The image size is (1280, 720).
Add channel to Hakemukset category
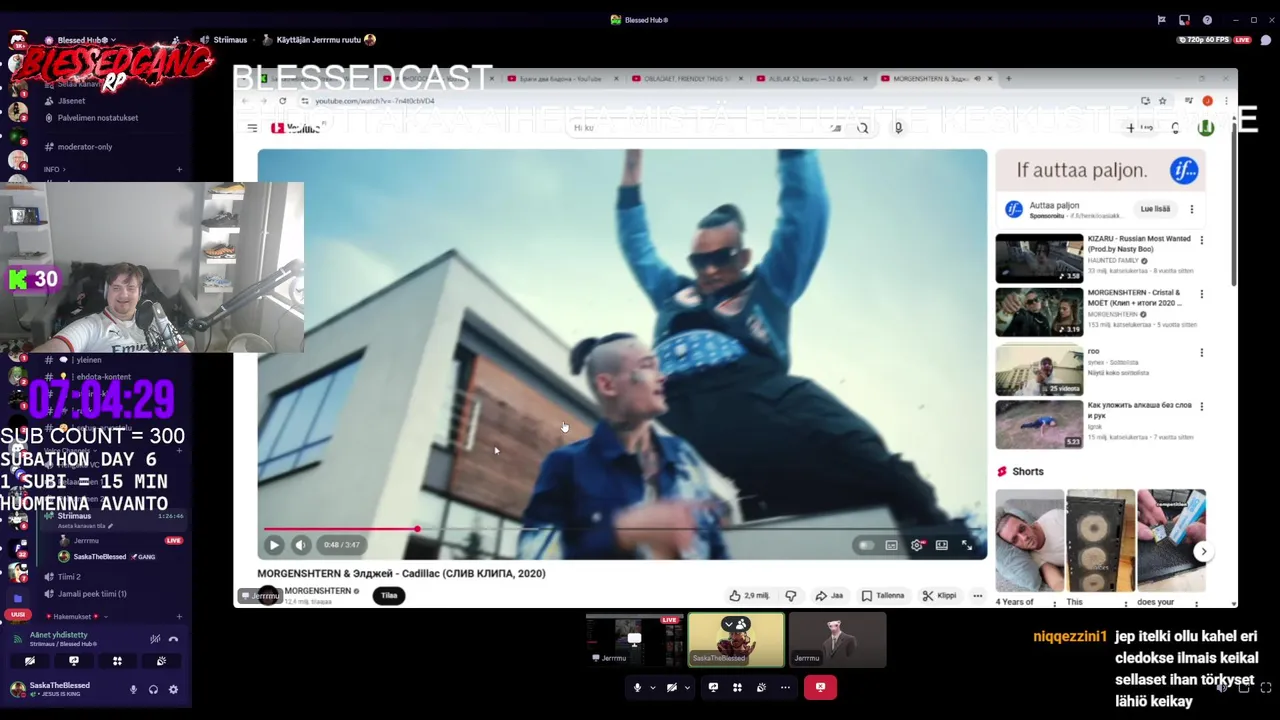179,617
